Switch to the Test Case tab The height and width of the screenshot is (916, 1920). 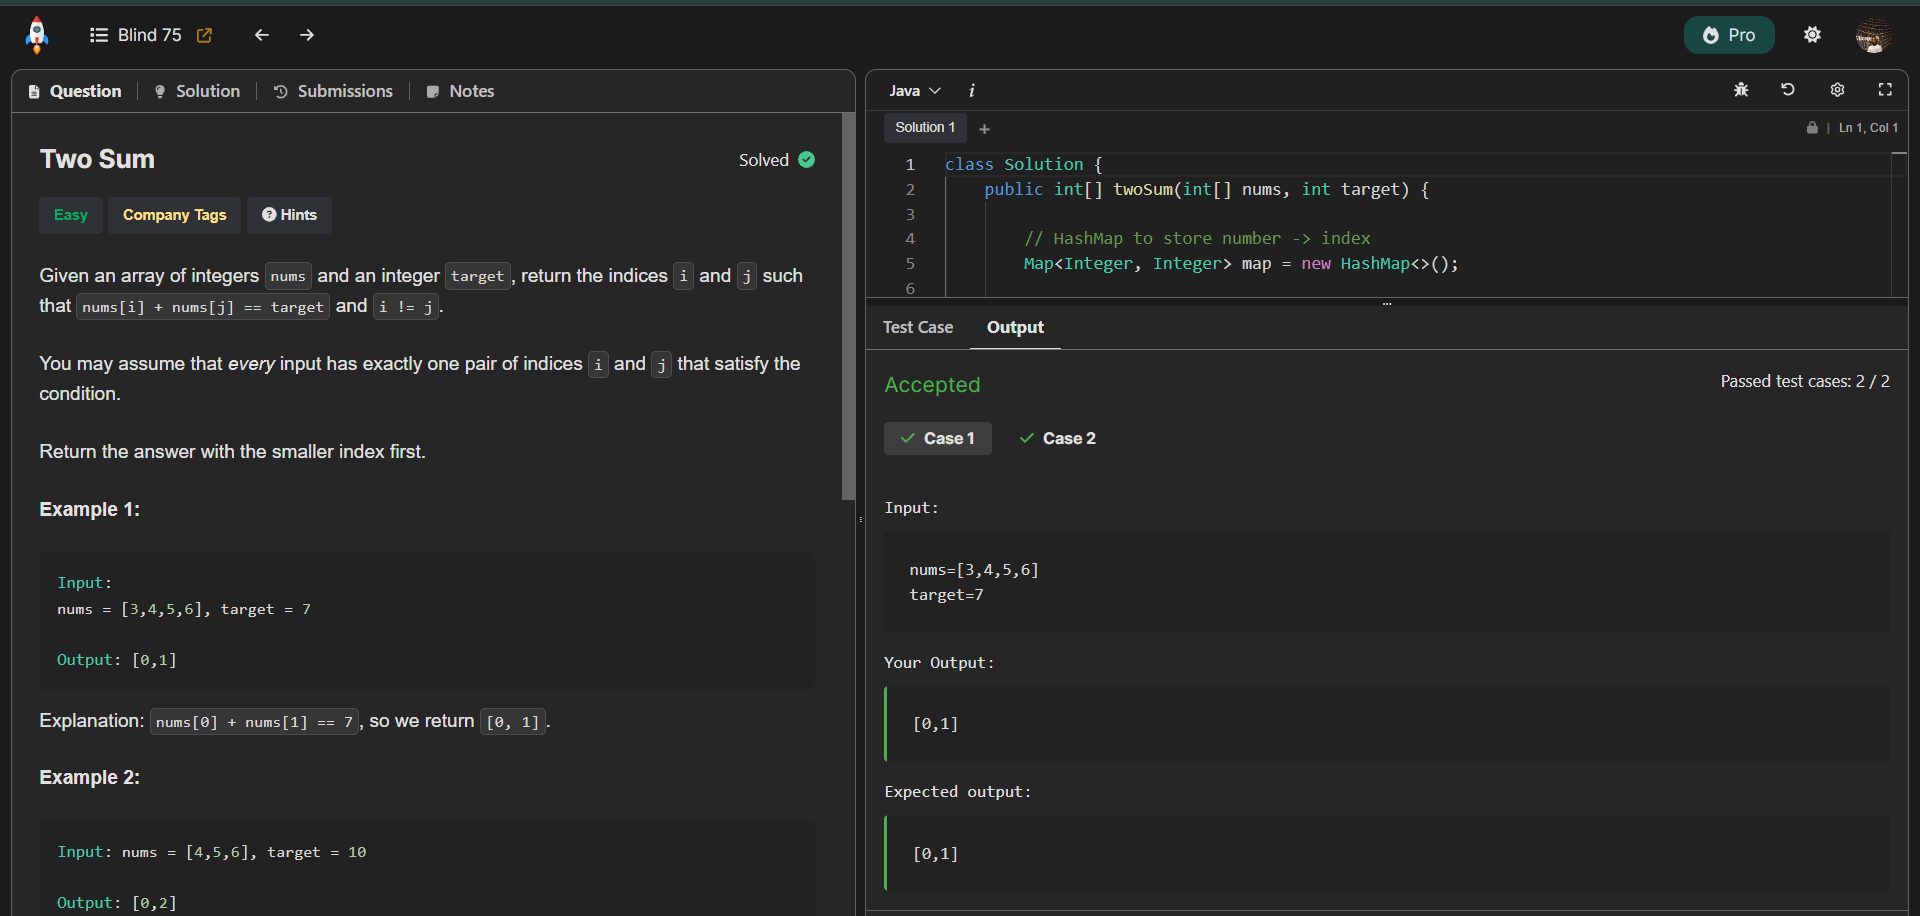917,327
